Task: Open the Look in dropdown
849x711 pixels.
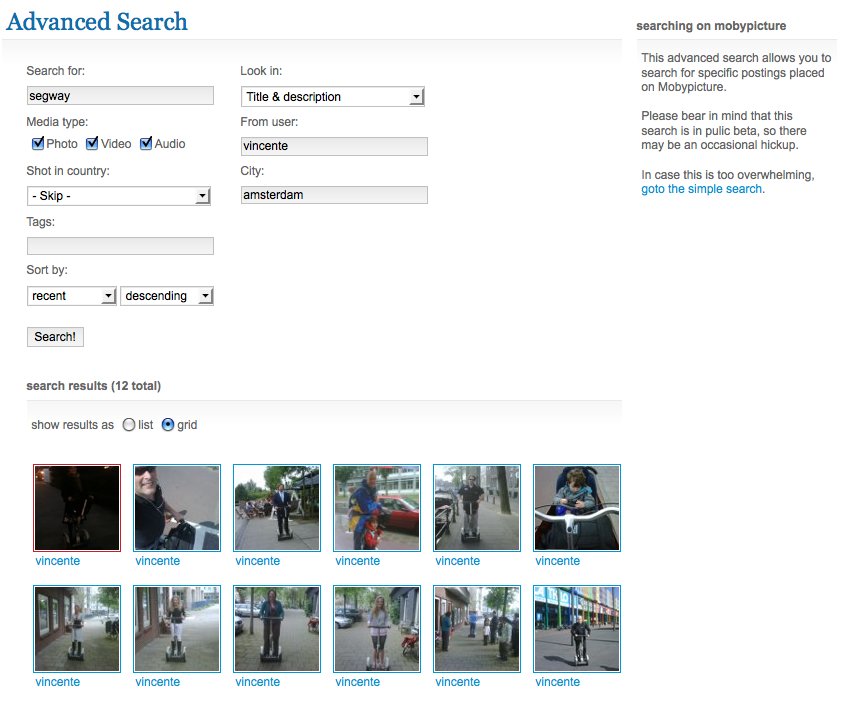Action: point(333,97)
